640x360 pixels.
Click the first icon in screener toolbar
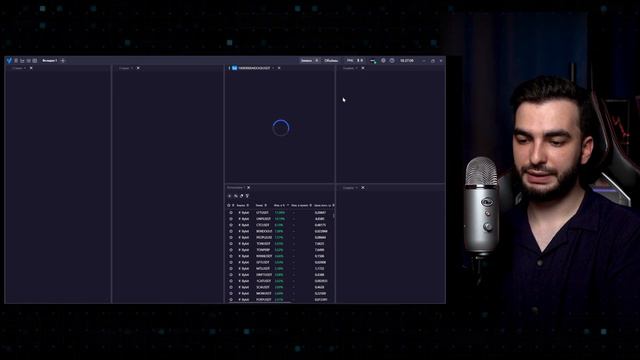point(229,196)
